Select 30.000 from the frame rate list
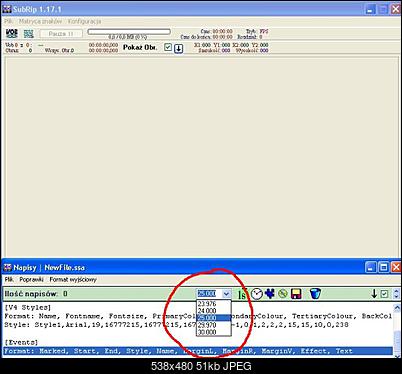The width and height of the screenshot is (402, 374). coord(213,332)
